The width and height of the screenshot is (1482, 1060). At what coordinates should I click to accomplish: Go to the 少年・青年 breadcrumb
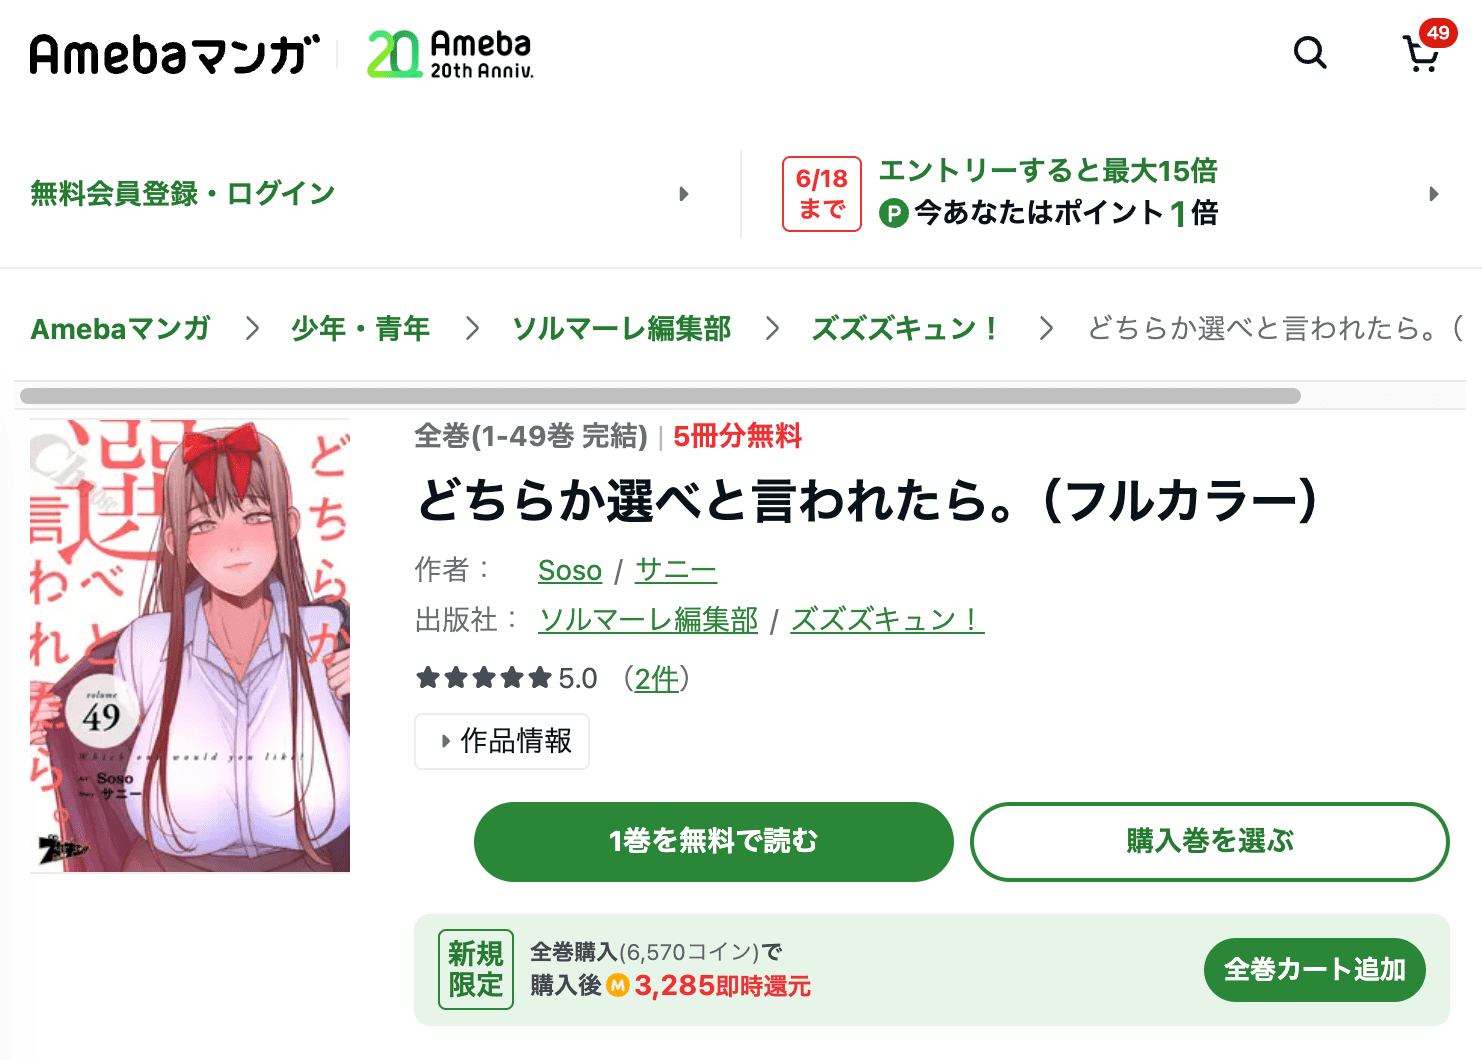tap(360, 328)
